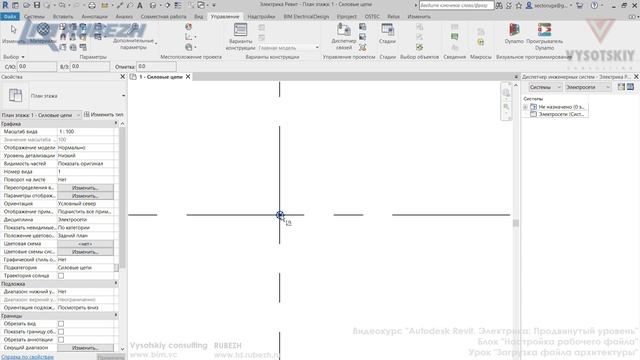Toggle the Обрезать вид checkbox
This screenshot has width=640, height=360.
coord(61,324)
